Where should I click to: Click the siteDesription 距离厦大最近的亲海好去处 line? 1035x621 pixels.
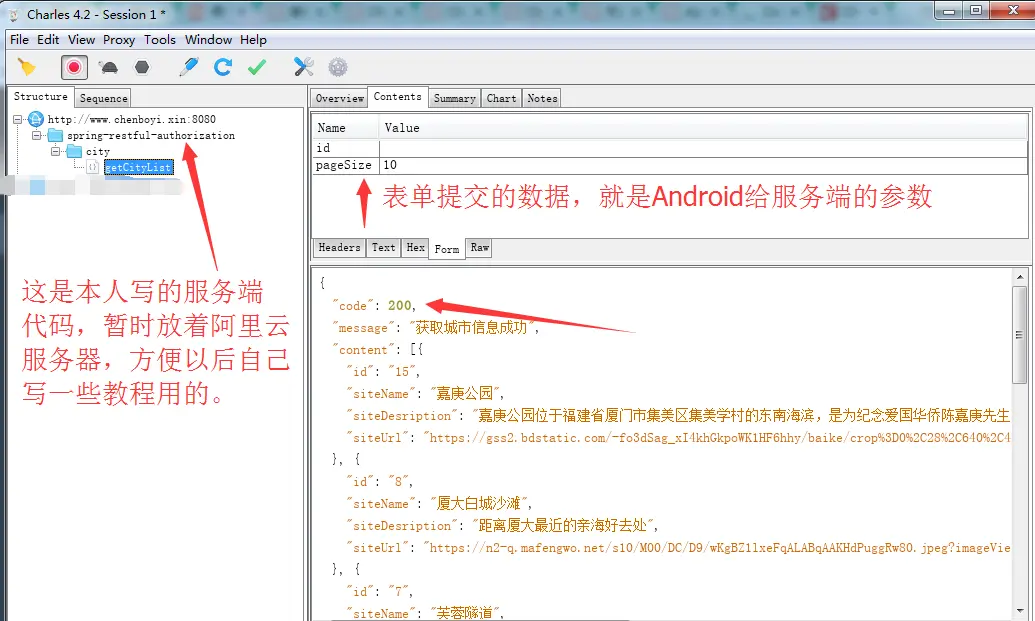click(x=503, y=525)
